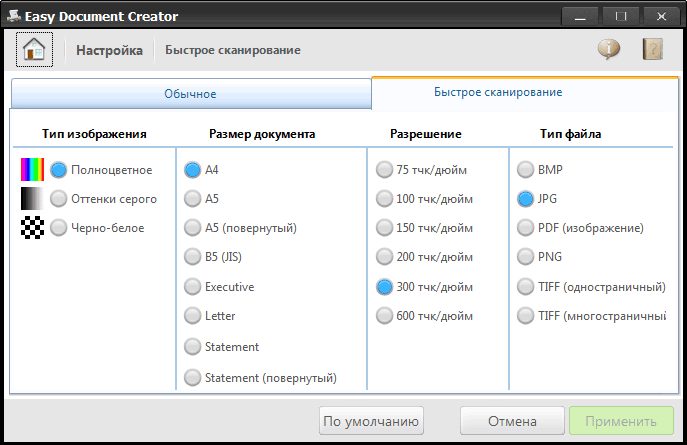Select the Оттенки серого radio button
This screenshot has width=687, height=445.
click(x=59, y=199)
